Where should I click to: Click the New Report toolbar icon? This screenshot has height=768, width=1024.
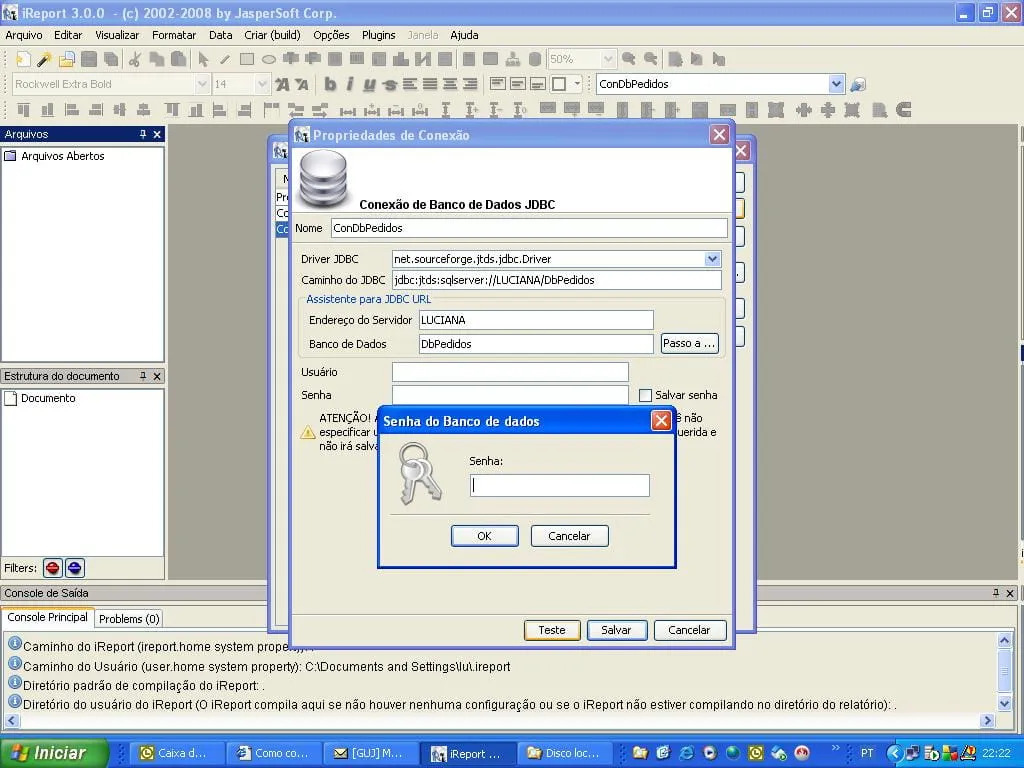(x=23, y=59)
